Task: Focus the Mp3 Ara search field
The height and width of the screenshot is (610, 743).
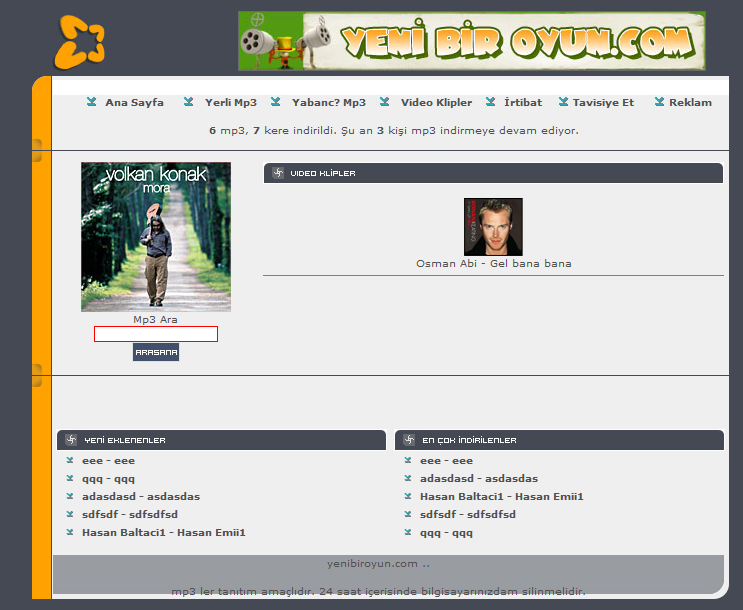Action: (156, 334)
